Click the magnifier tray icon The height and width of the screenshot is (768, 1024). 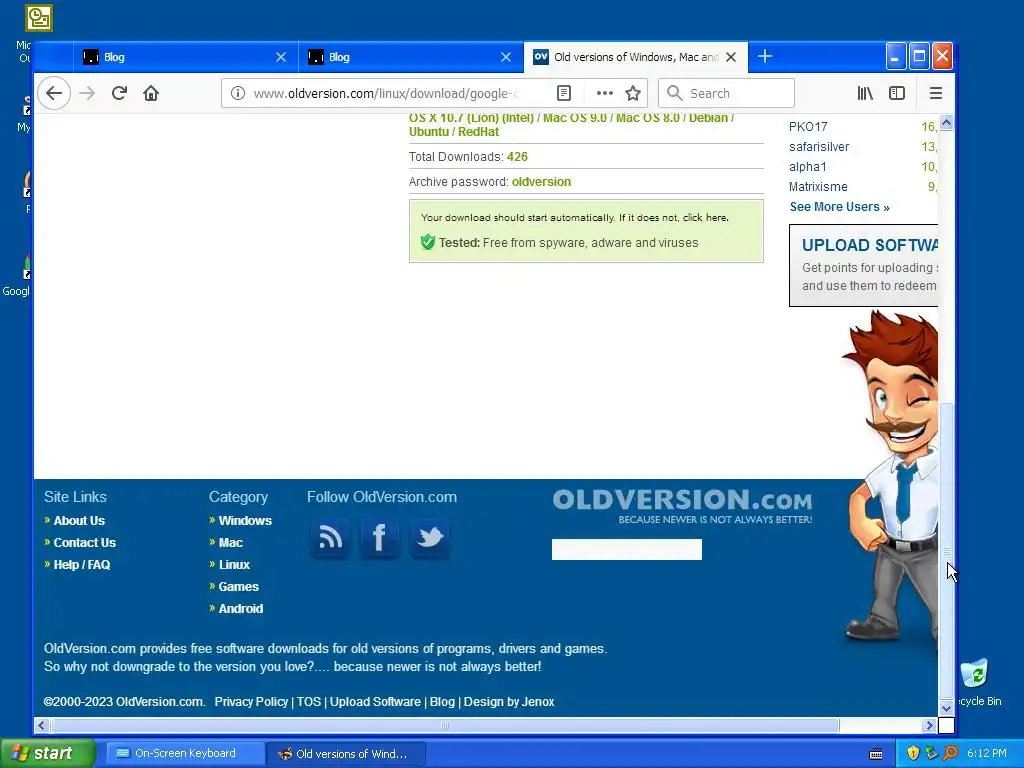tap(950, 753)
